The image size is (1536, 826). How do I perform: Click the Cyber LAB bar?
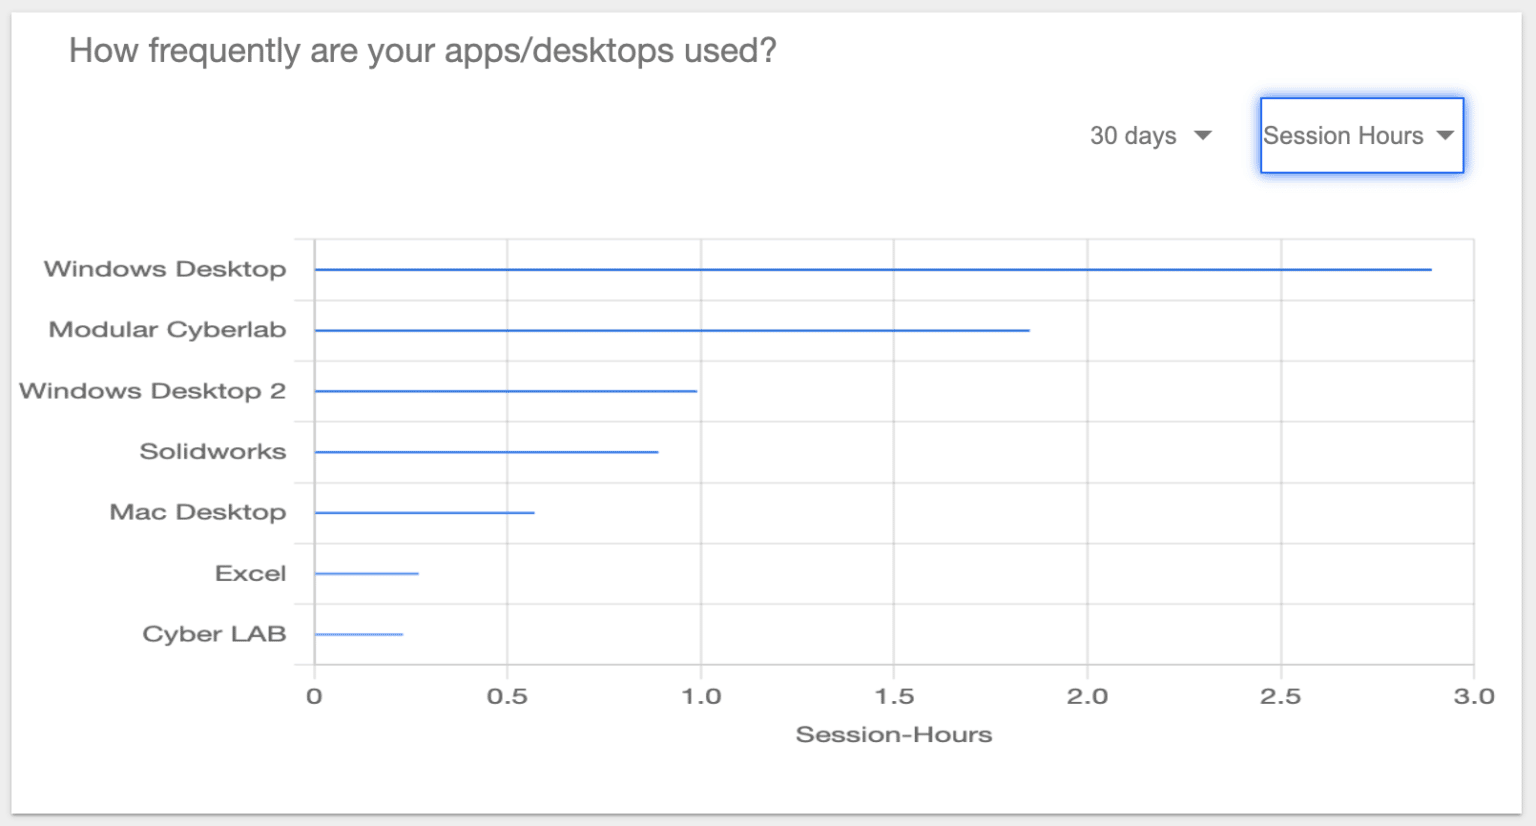pyautogui.click(x=358, y=634)
